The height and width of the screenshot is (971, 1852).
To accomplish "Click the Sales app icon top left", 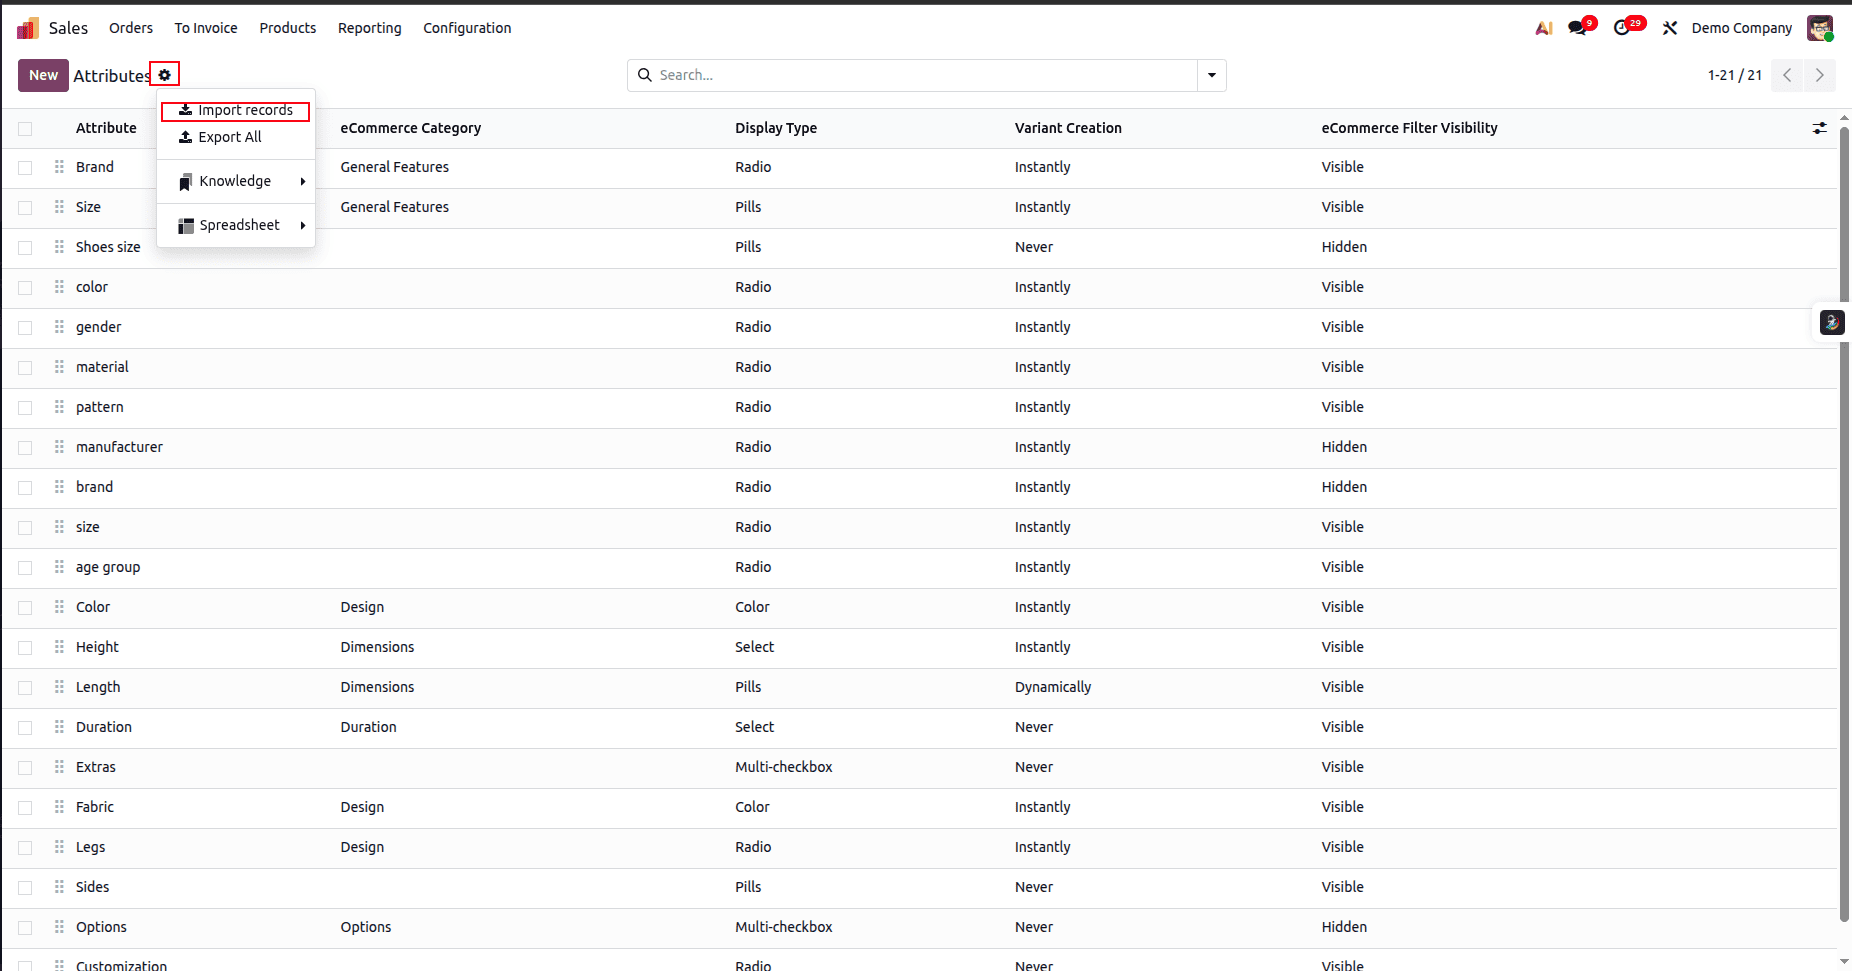I will pos(26,27).
